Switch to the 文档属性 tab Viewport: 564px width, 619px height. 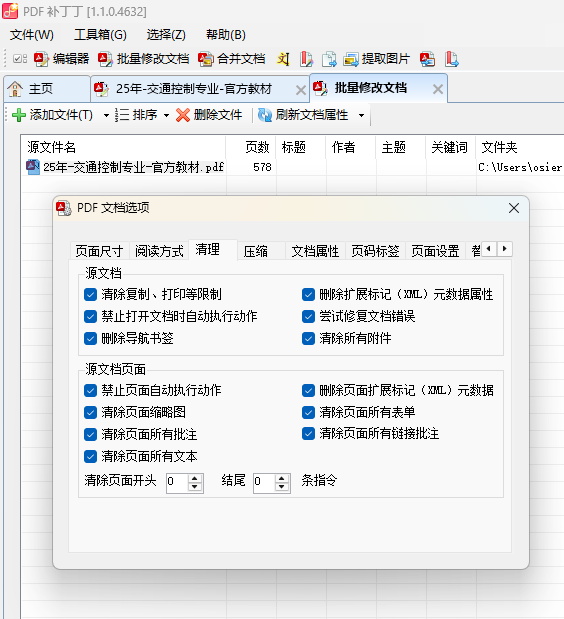click(315, 251)
